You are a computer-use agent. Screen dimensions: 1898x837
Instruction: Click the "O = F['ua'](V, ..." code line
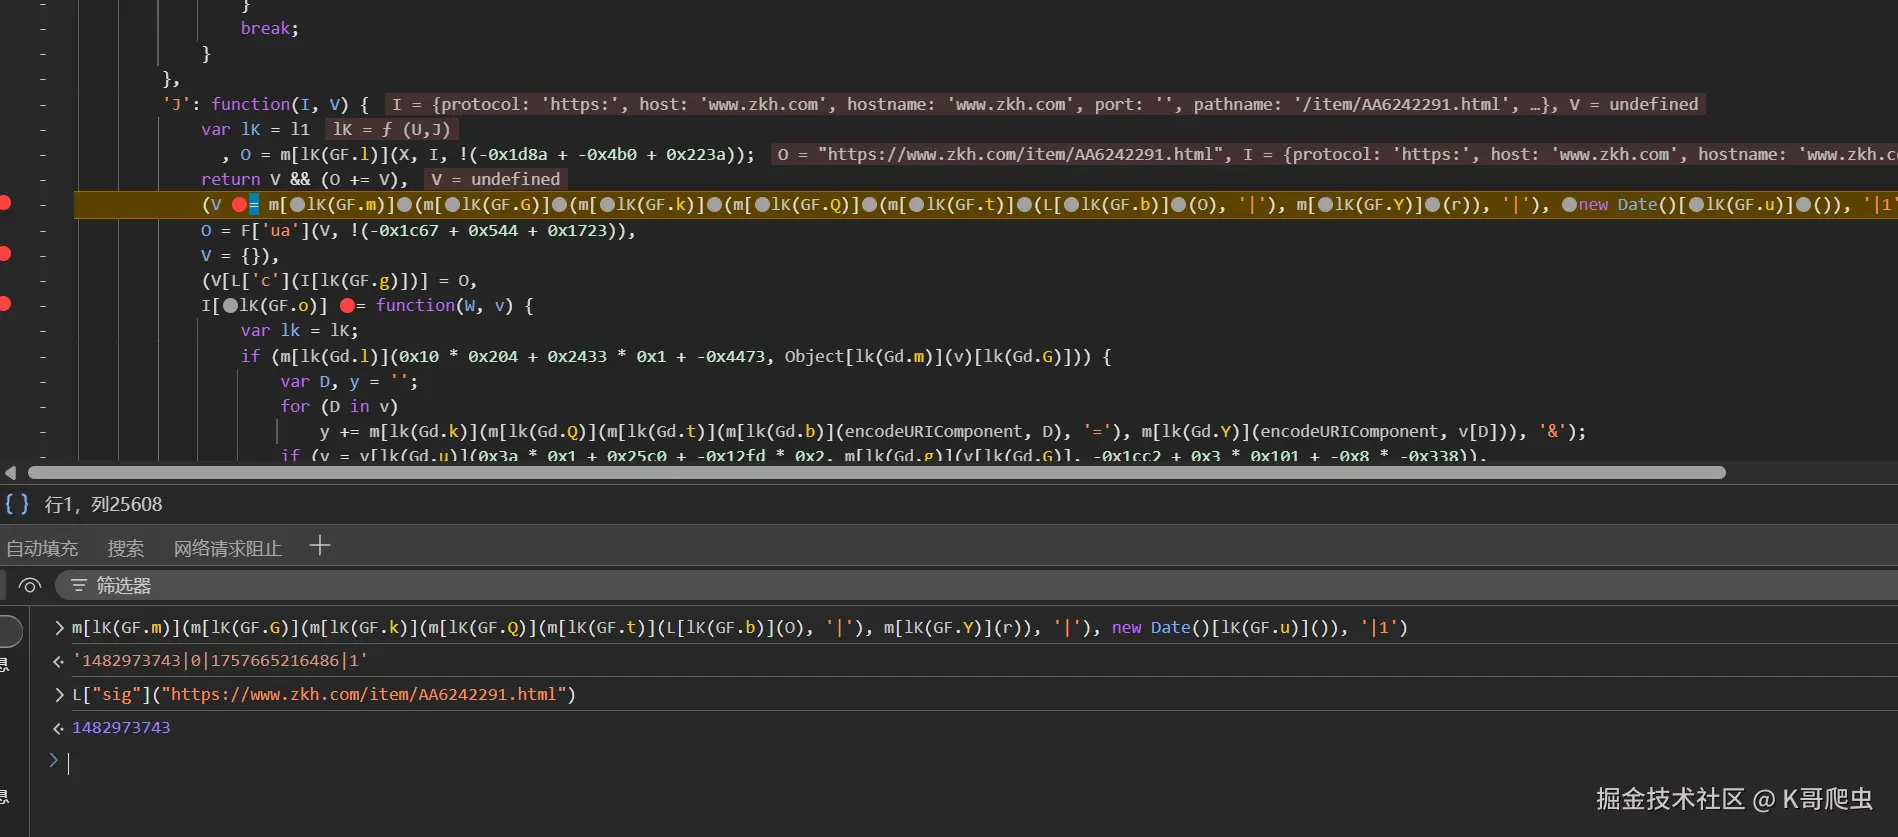[418, 230]
